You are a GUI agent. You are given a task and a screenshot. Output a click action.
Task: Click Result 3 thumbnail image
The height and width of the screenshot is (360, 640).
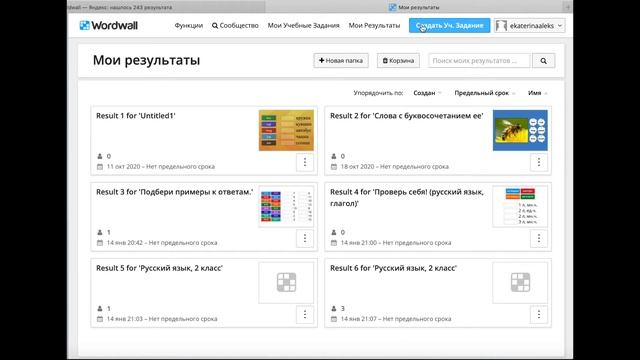tap(286, 207)
